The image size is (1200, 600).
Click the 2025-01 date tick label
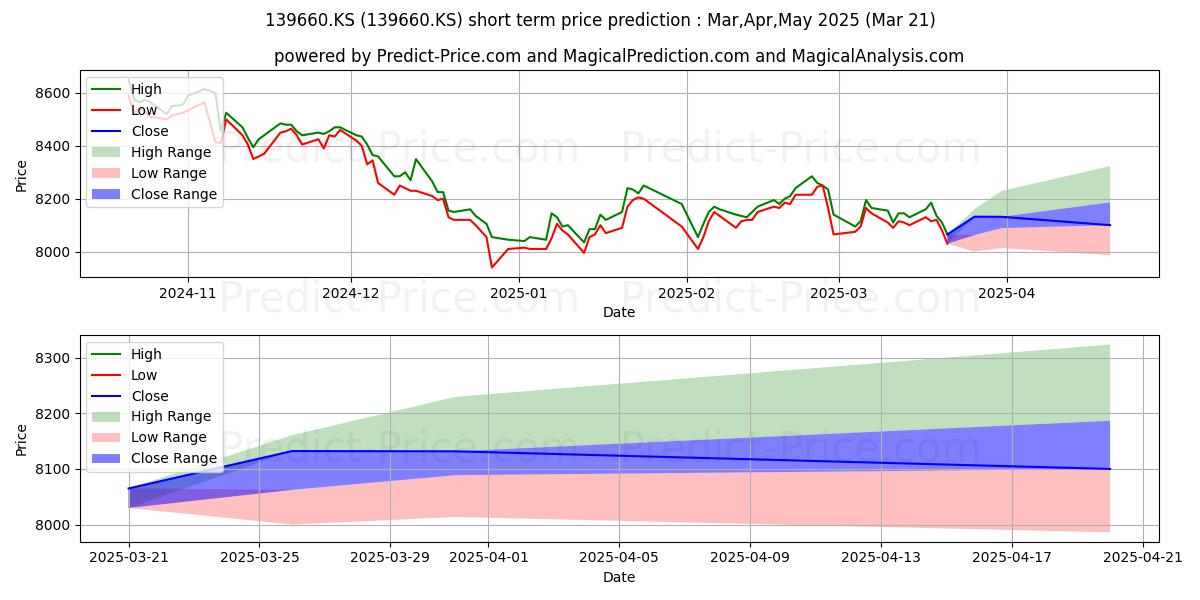pos(519,293)
